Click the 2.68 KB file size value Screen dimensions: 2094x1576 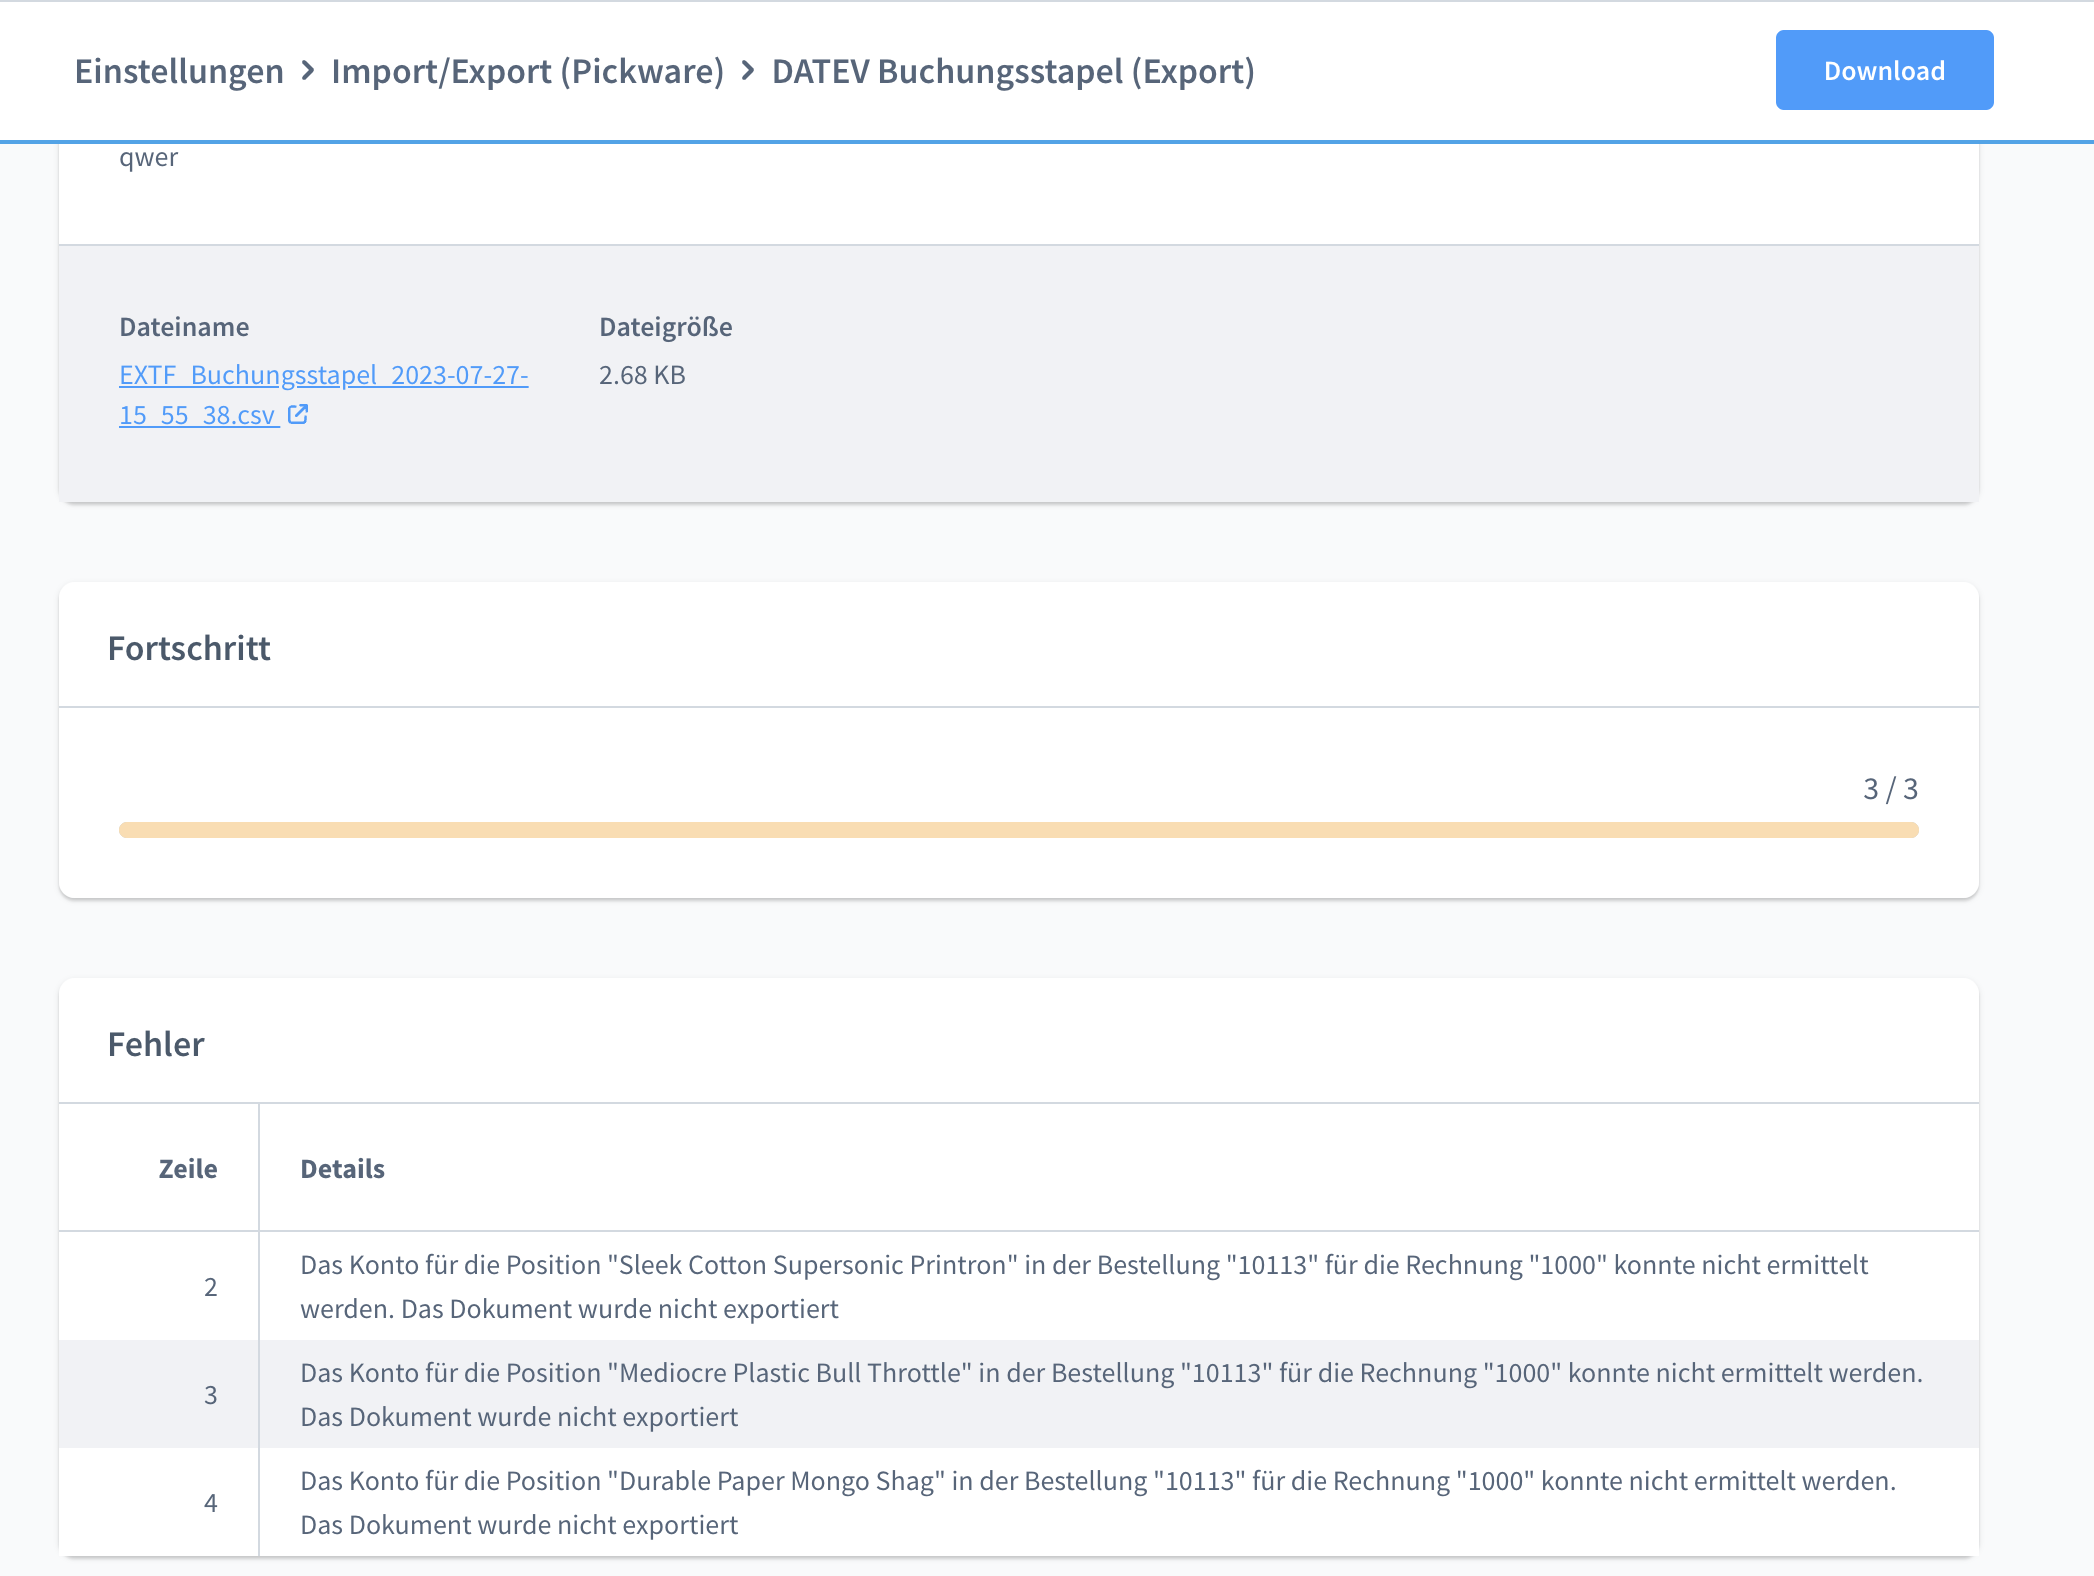tap(642, 375)
